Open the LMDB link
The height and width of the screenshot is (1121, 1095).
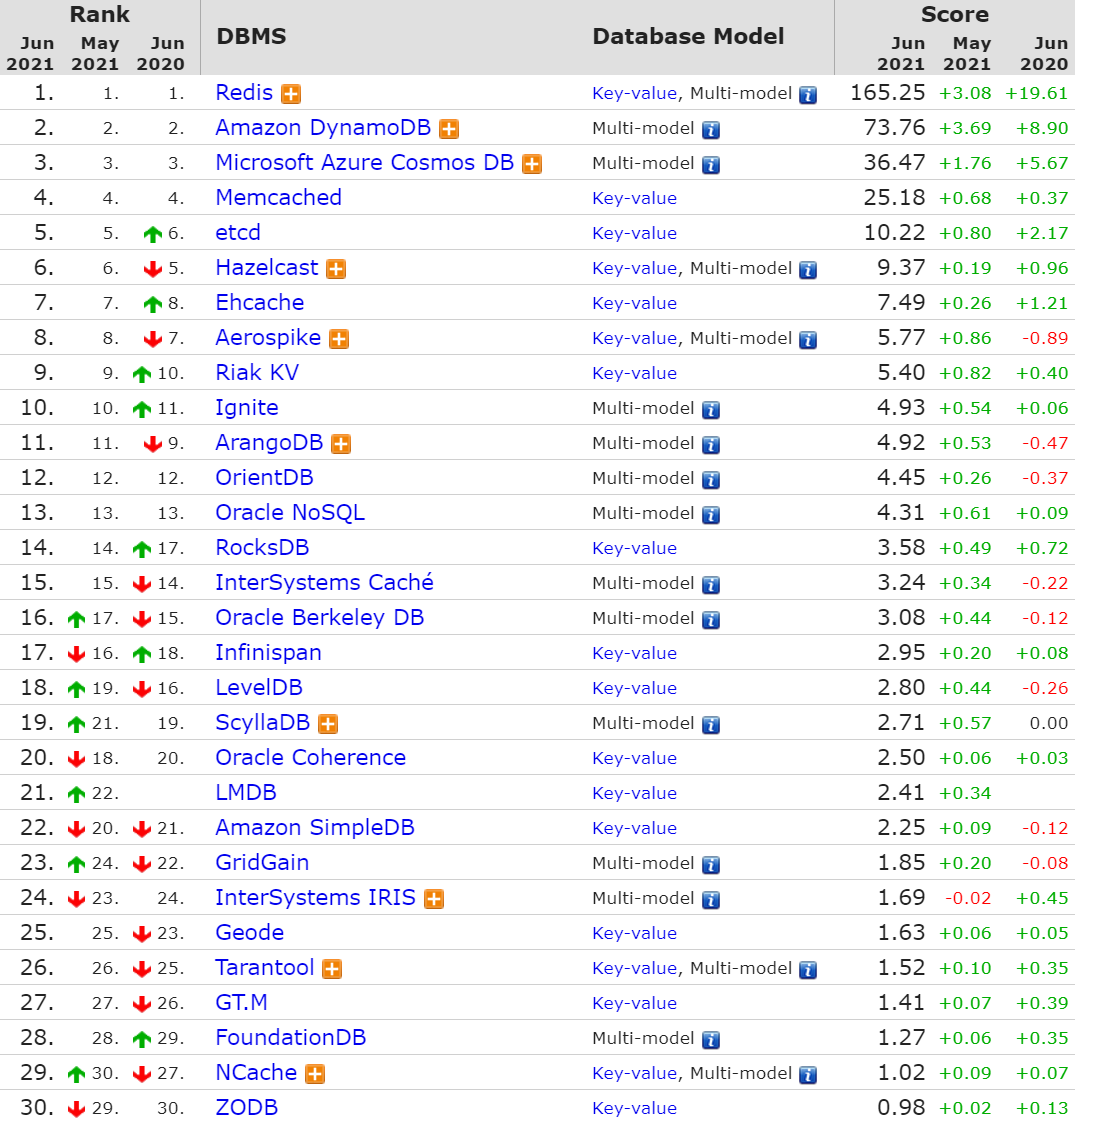(246, 794)
